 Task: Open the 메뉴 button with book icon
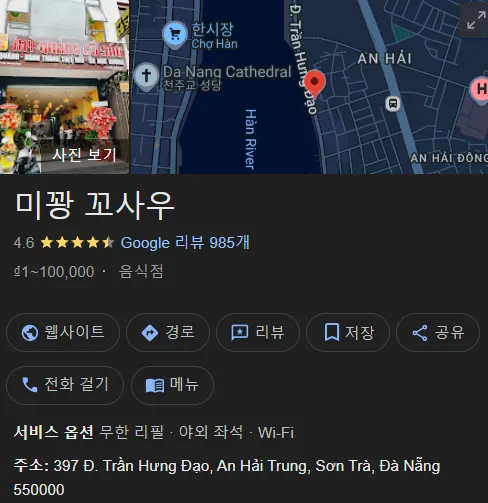[x=173, y=385]
